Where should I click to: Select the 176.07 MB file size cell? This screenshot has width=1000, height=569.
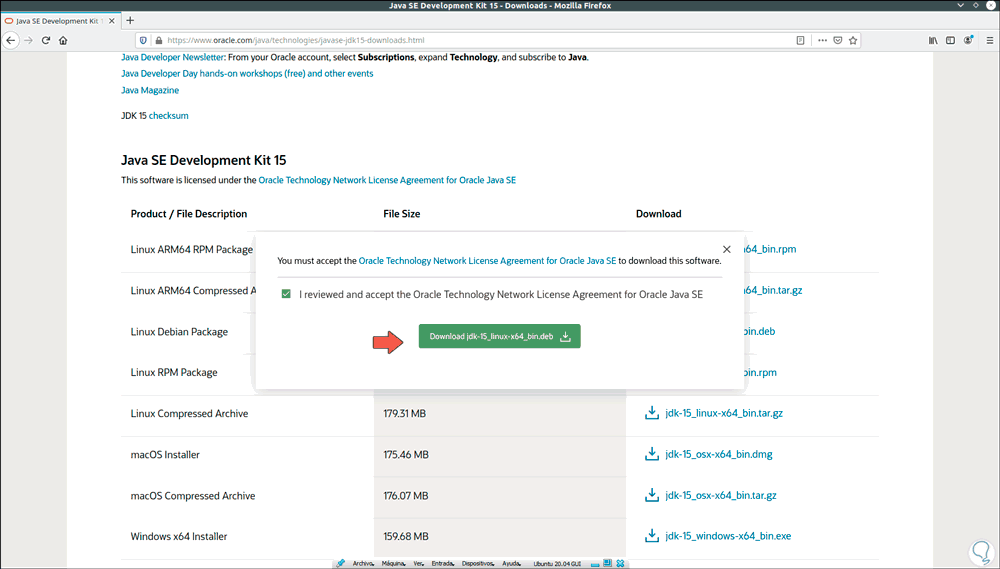(499, 498)
